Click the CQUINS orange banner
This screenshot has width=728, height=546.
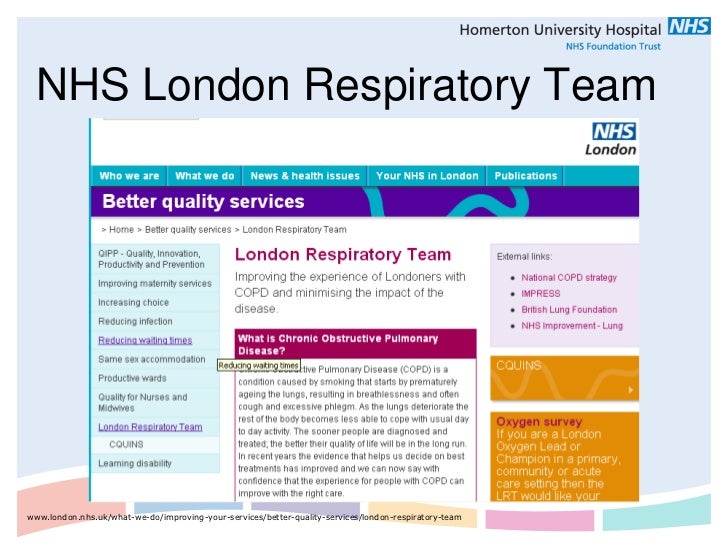pyautogui.click(x=565, y=378)
